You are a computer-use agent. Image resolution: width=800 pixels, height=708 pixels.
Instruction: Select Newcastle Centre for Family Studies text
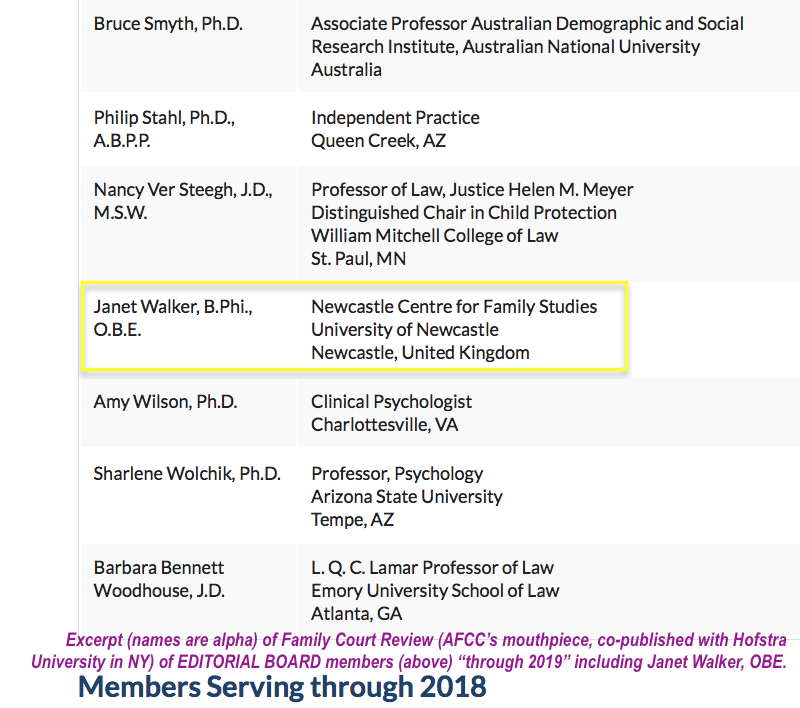pyautogui.click(x=454, y=307)
